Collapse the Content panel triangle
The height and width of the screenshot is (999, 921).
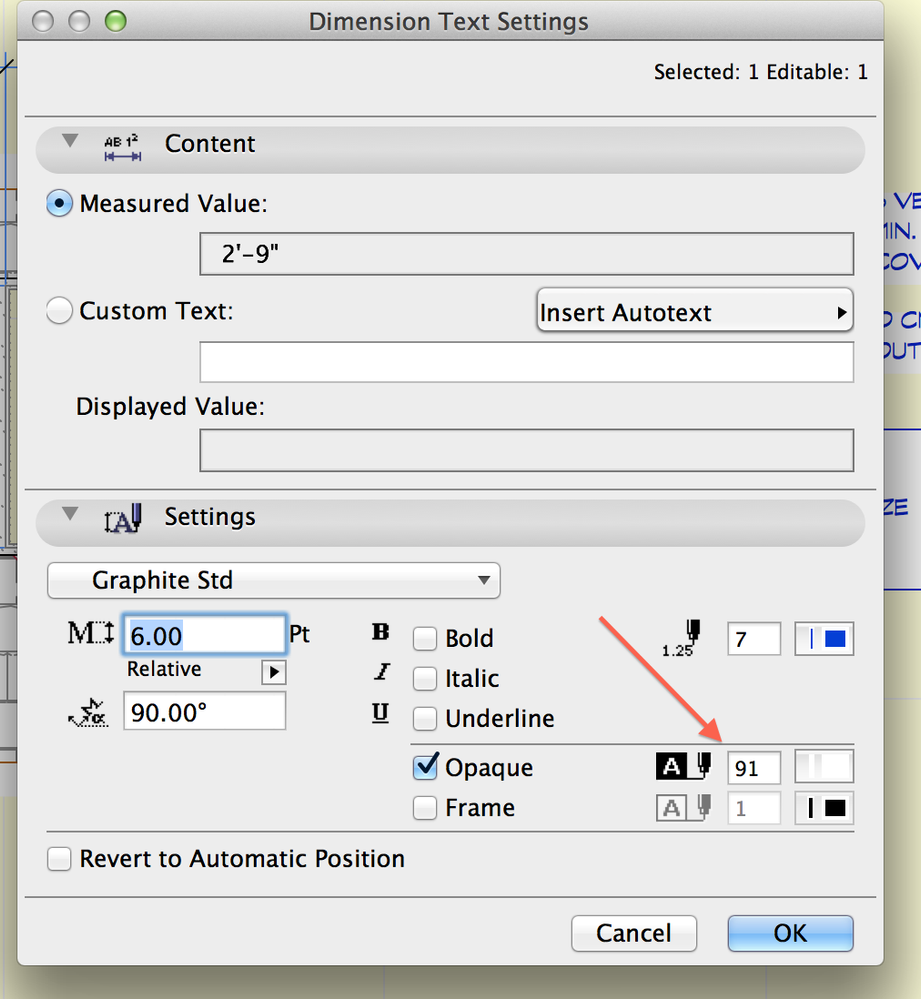(69, 142)
